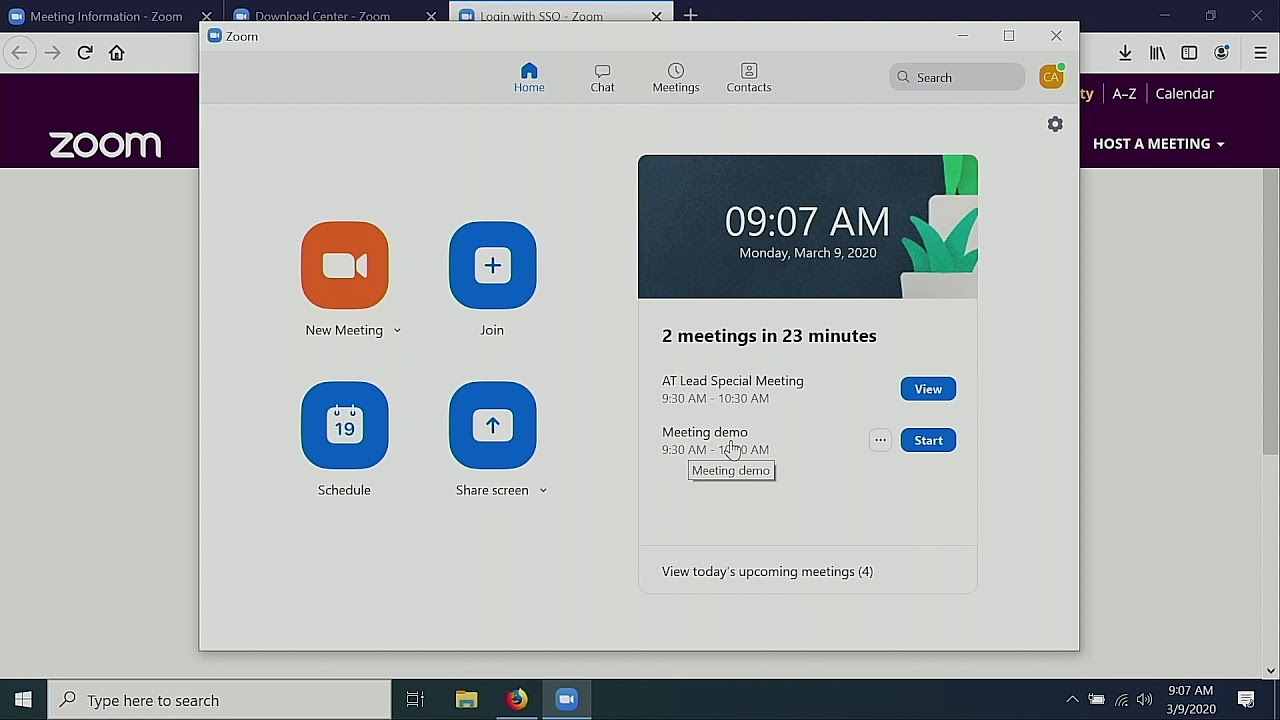View the AT Lead Special Meeting
The image size is (1280, 720).
[x=928, y=389]
